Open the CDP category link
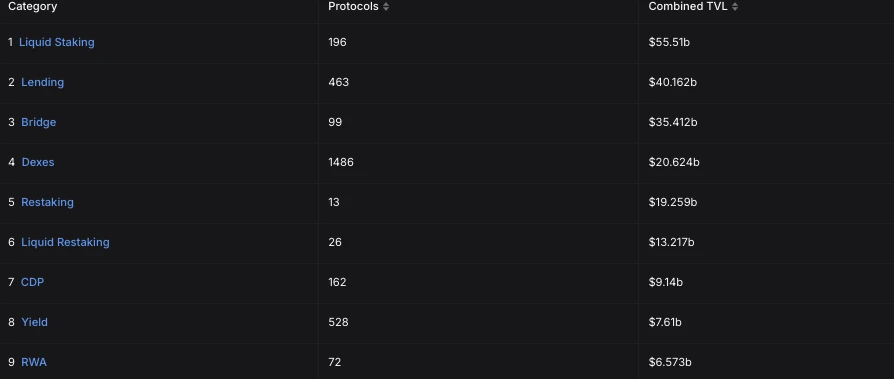Screen dimensions: 894x379 [x=32, y=282]
